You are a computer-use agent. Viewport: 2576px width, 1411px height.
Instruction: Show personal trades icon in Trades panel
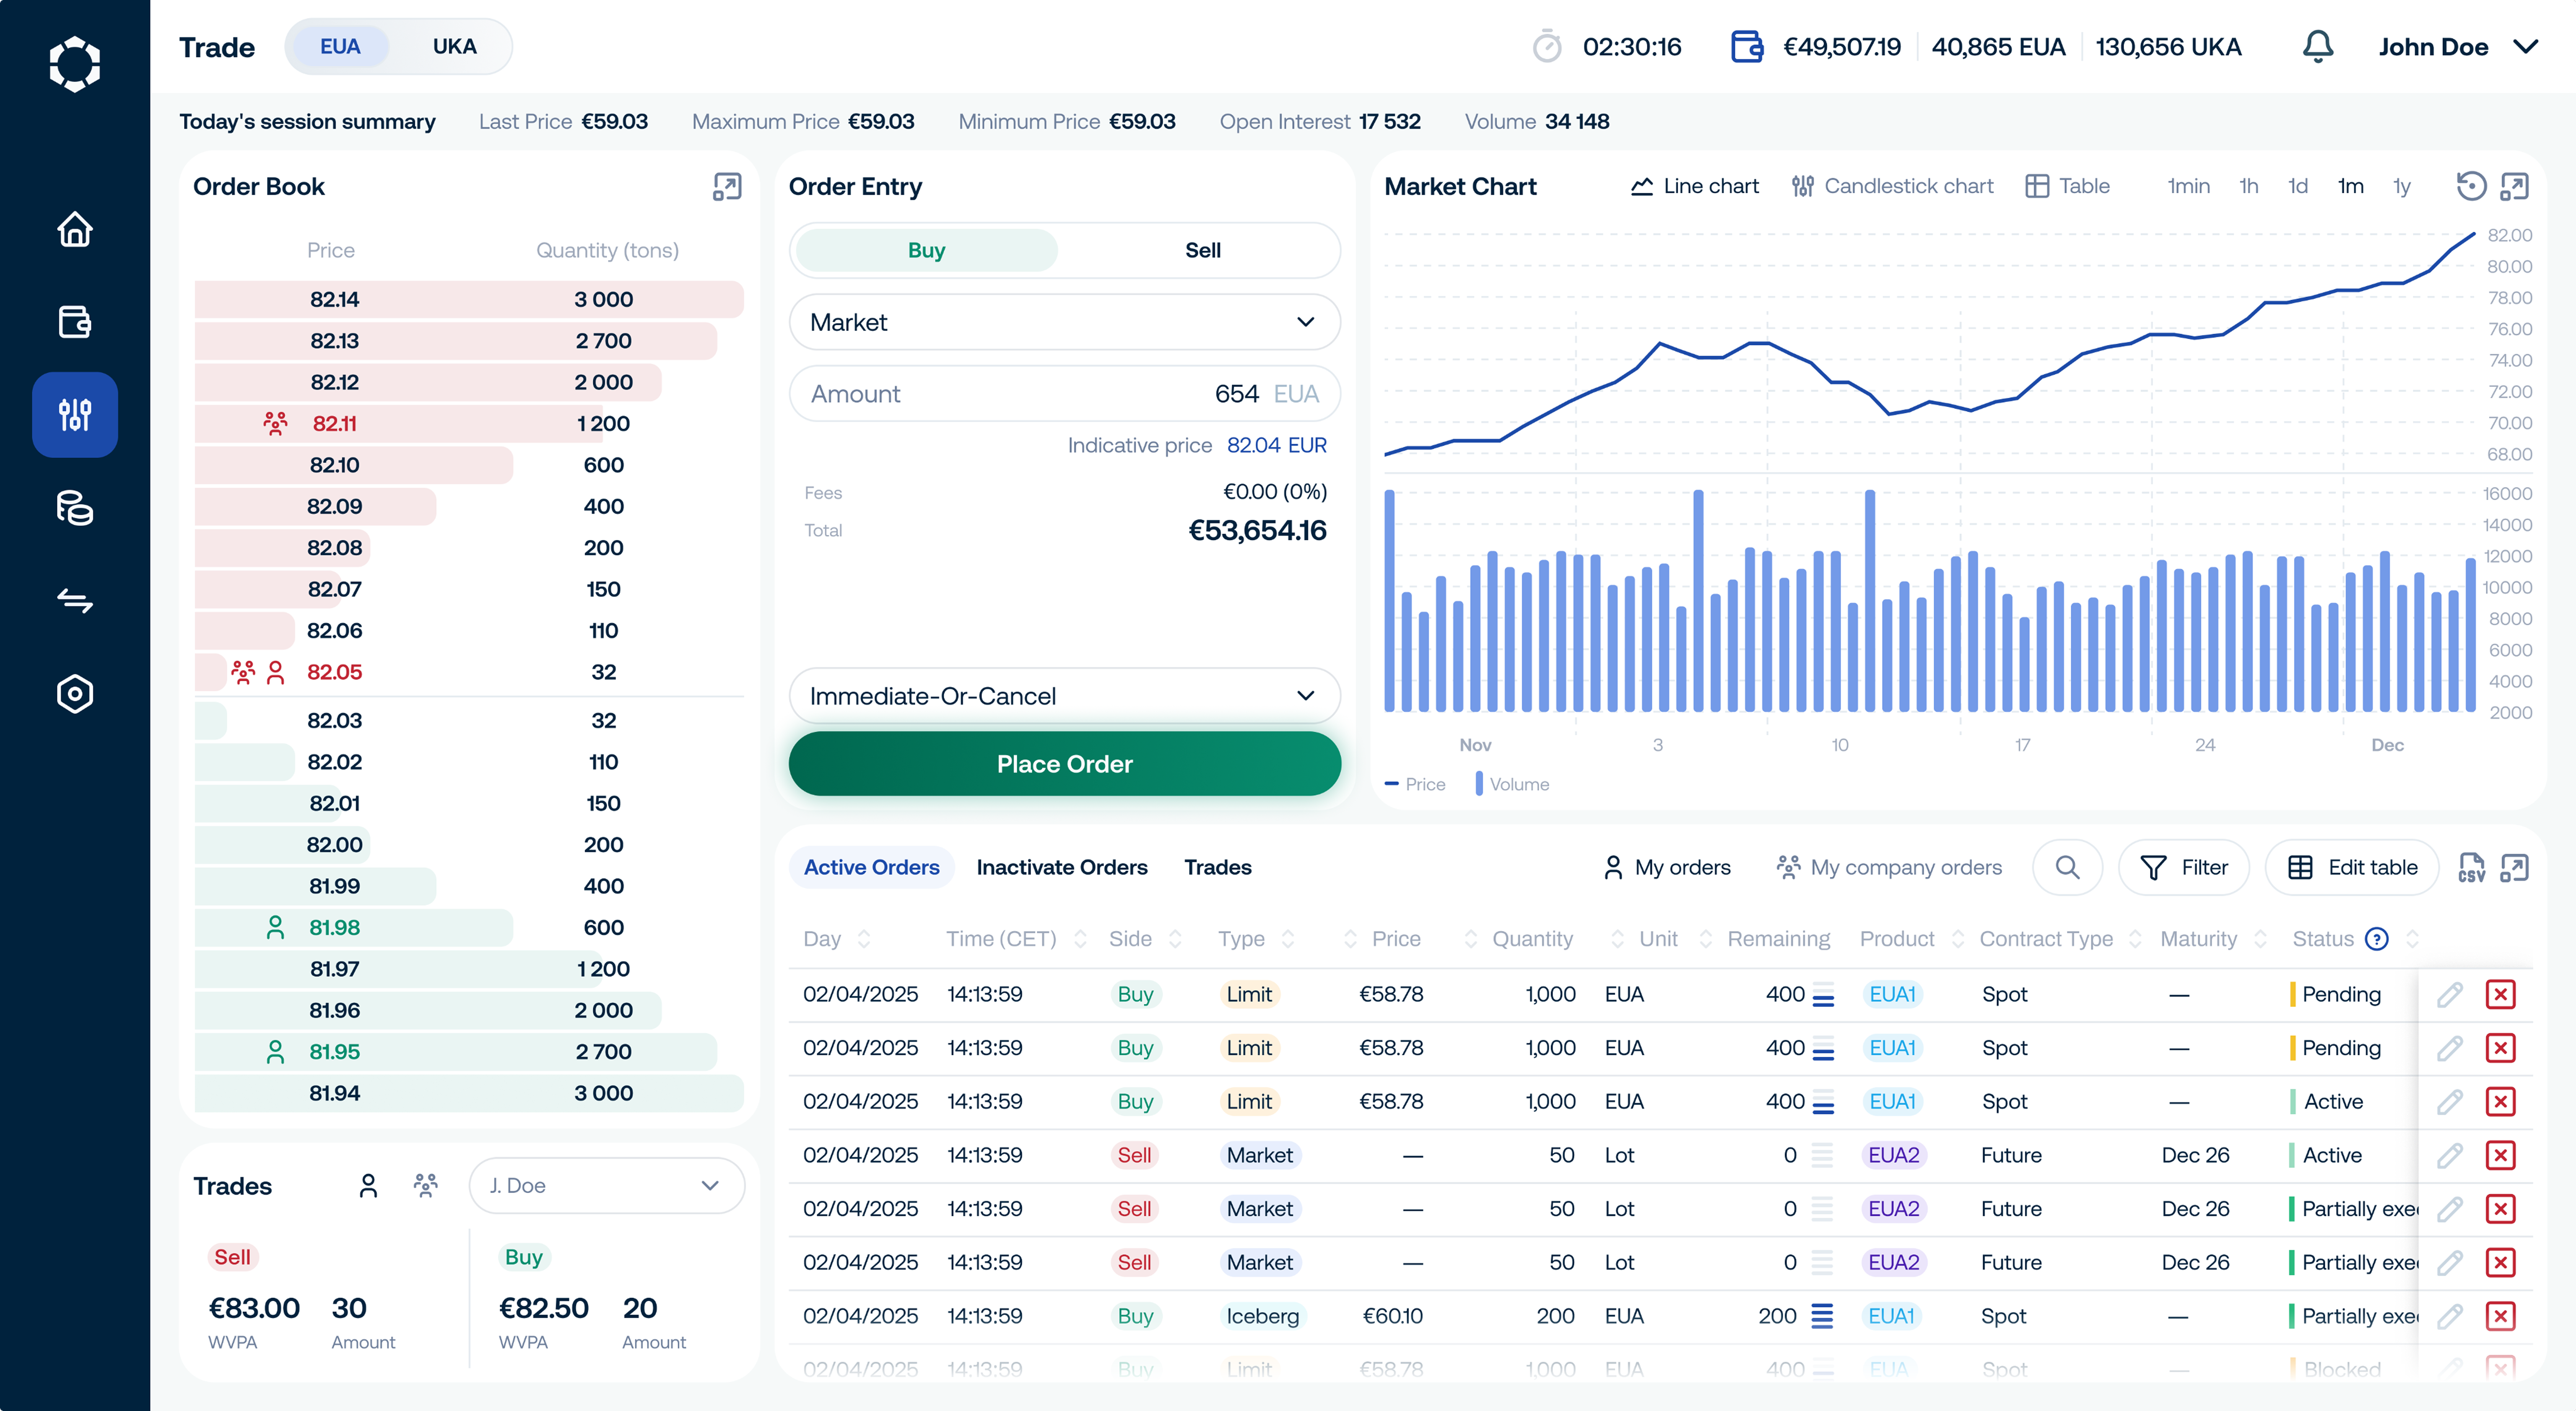click(x=368, y=1186)
